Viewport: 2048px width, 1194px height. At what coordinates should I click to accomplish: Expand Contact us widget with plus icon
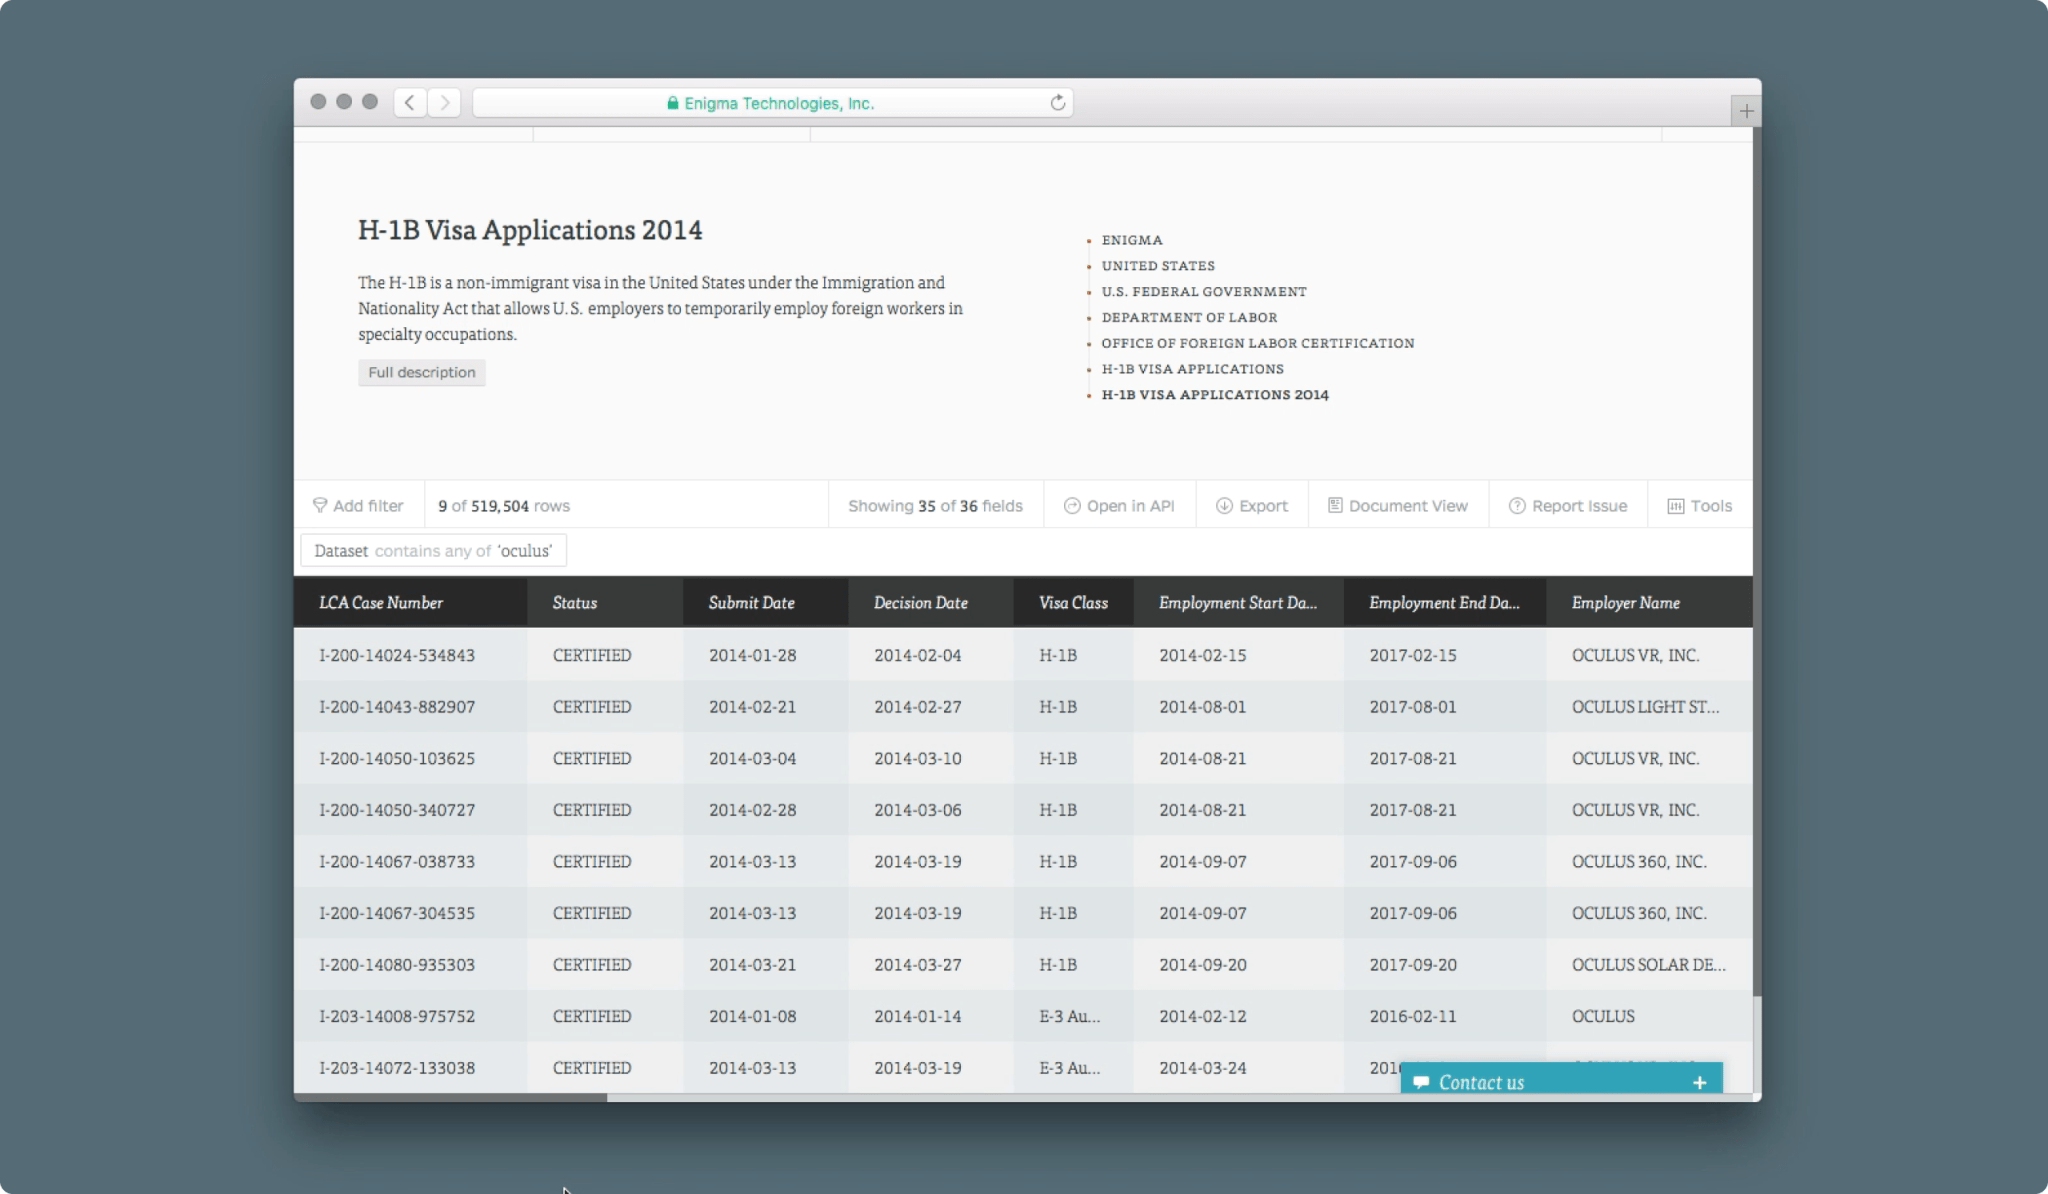[x=1699, y=1082]
